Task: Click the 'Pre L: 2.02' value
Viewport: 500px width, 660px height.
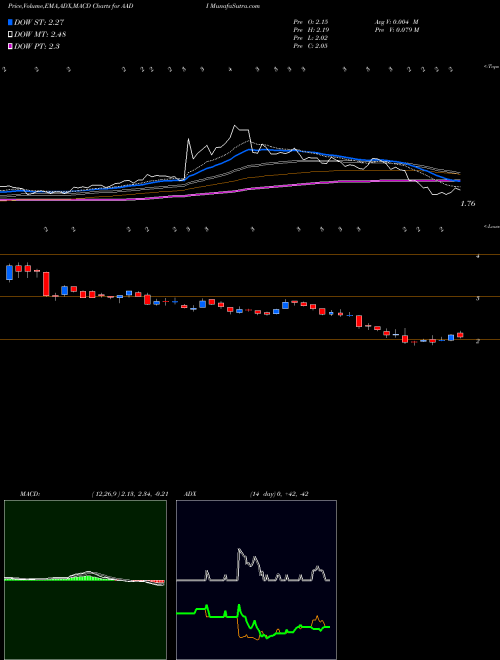Action: [311, 38]
